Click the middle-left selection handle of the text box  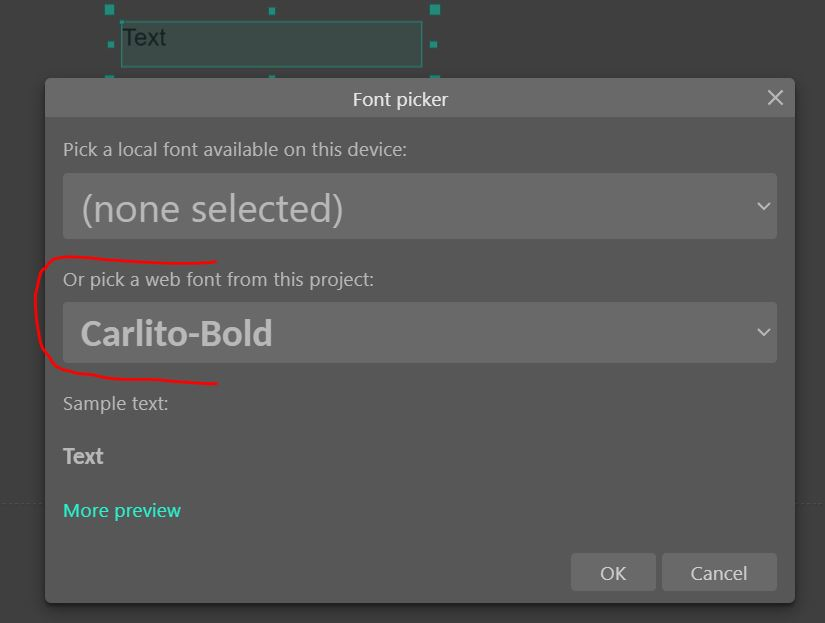point(111,45)
